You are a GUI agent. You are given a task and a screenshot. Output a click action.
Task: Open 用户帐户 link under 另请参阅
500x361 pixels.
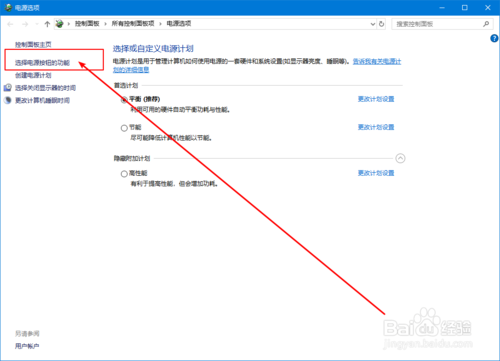point(27,346)
